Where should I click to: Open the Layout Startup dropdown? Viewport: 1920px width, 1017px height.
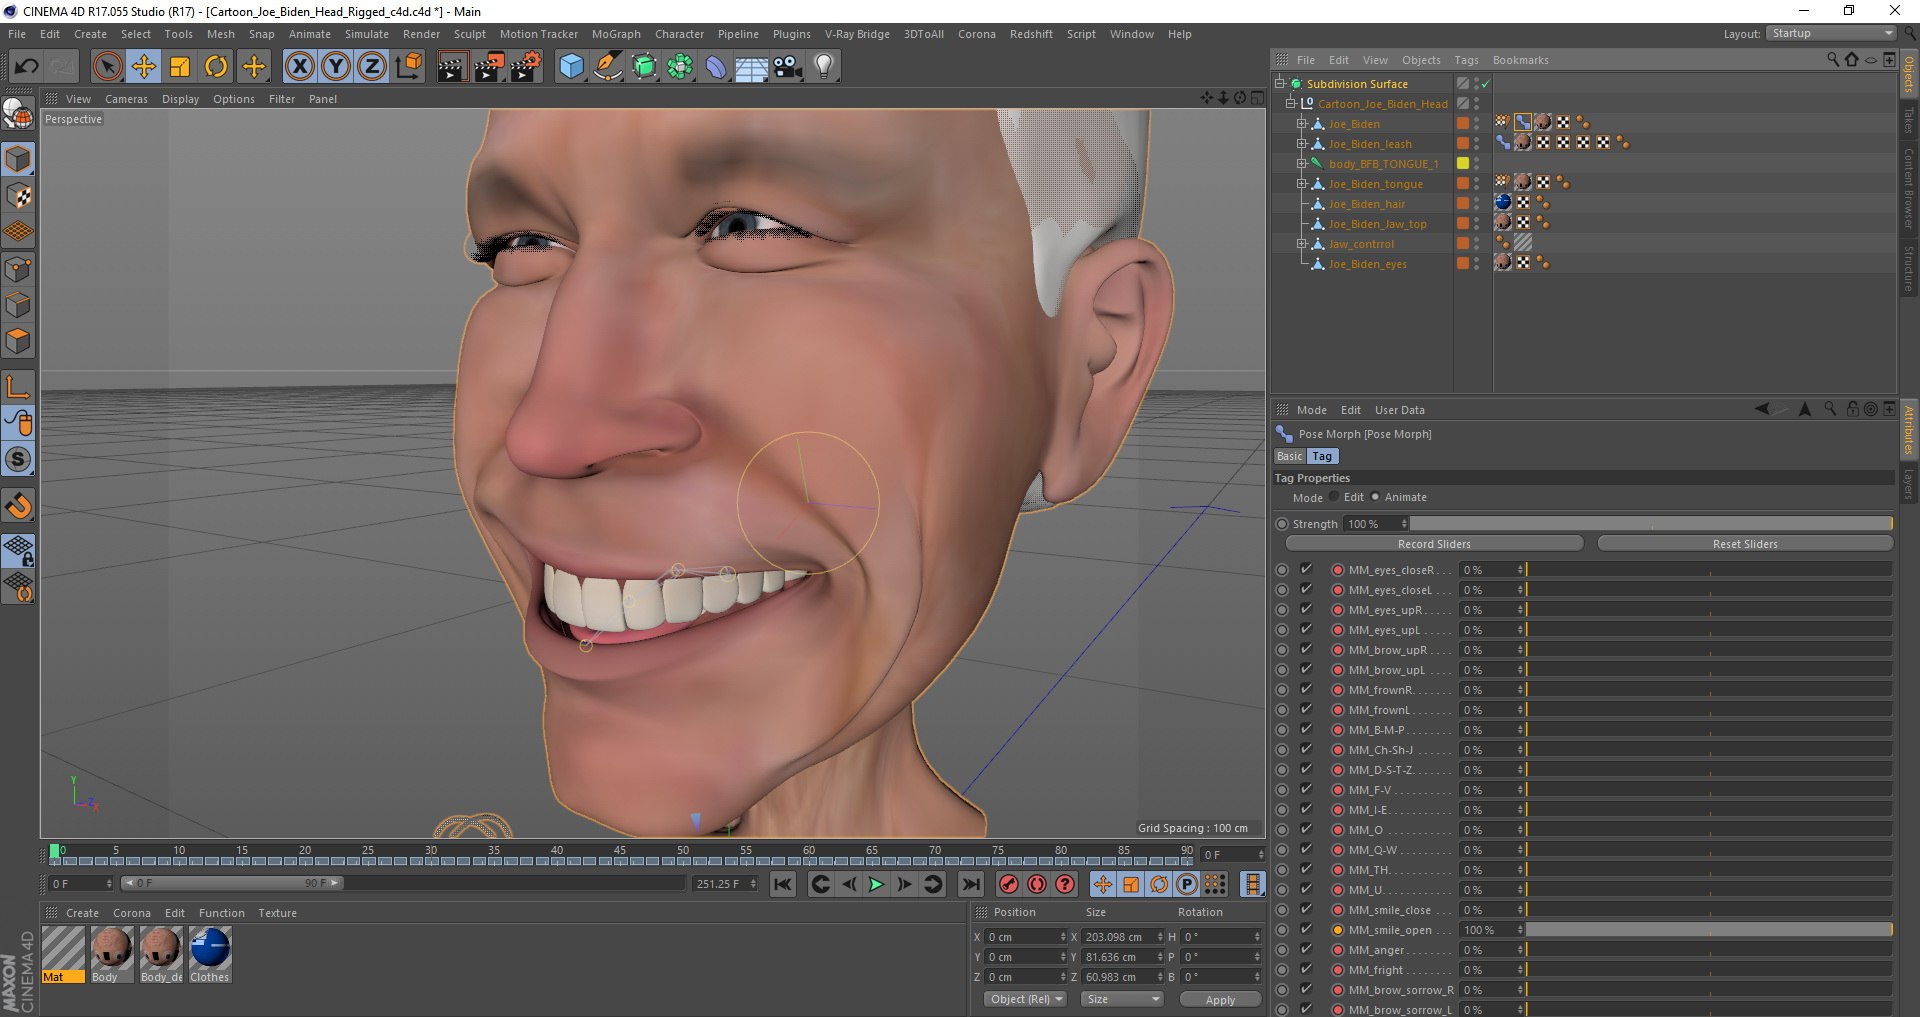point(1831,33)
